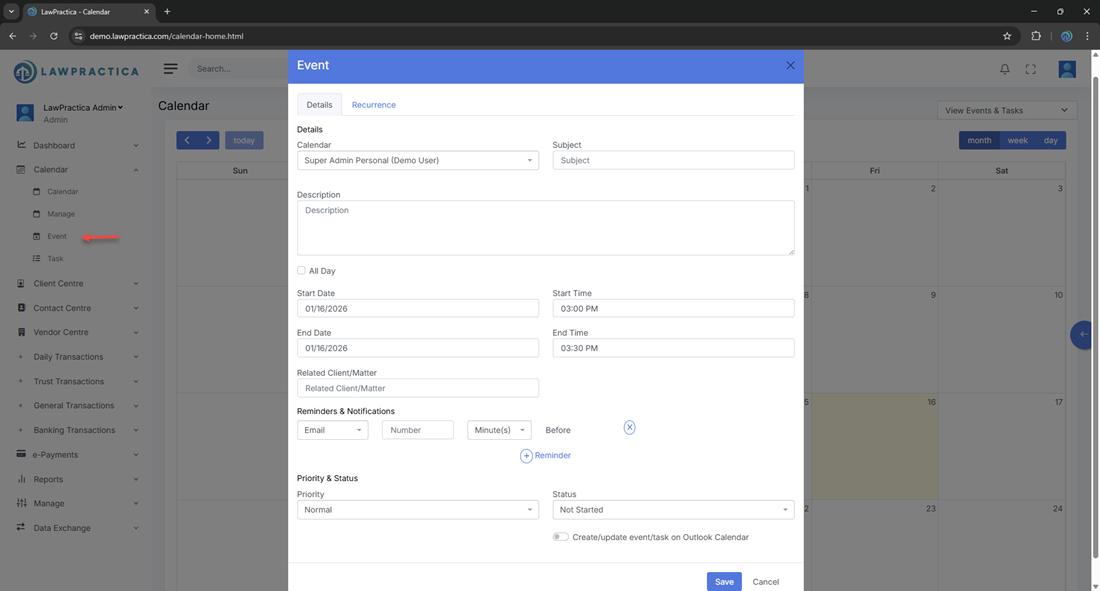
Task: Remove reminder with circled X icon
Action: pos(629,428)
